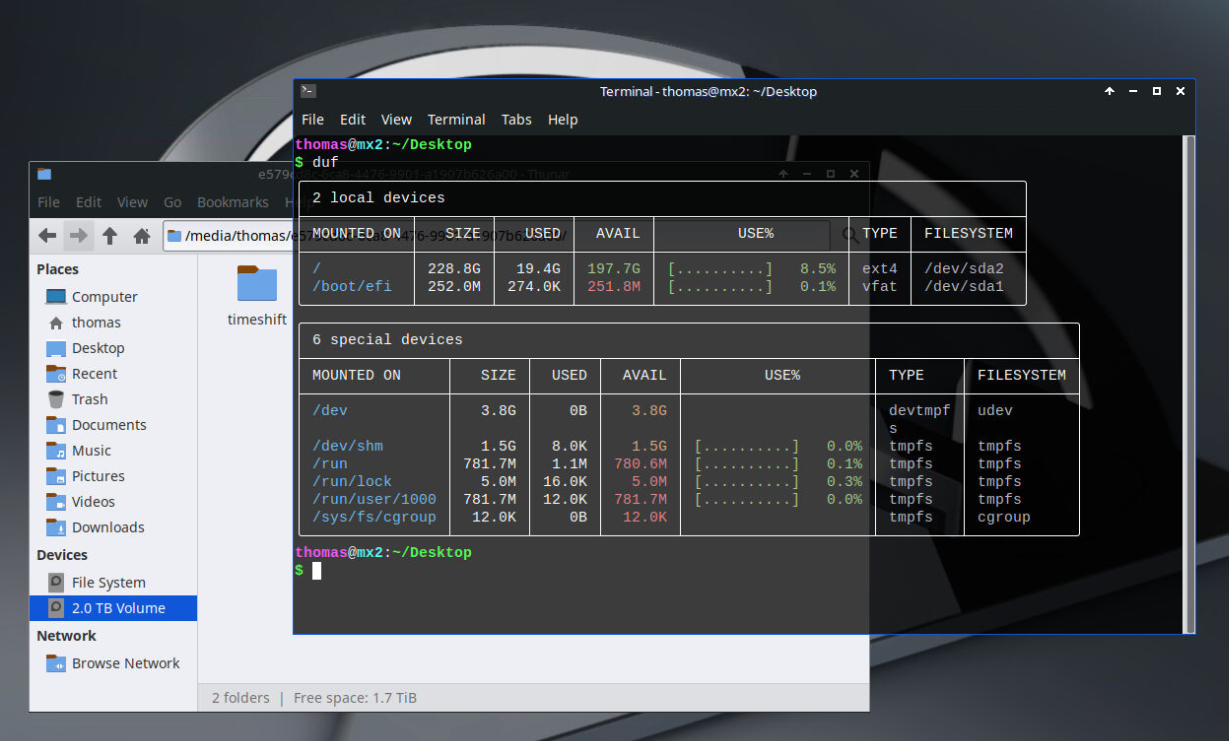
Task: Open the Bookmarks menu in Thunar
Action: click(x=233, y=202)
